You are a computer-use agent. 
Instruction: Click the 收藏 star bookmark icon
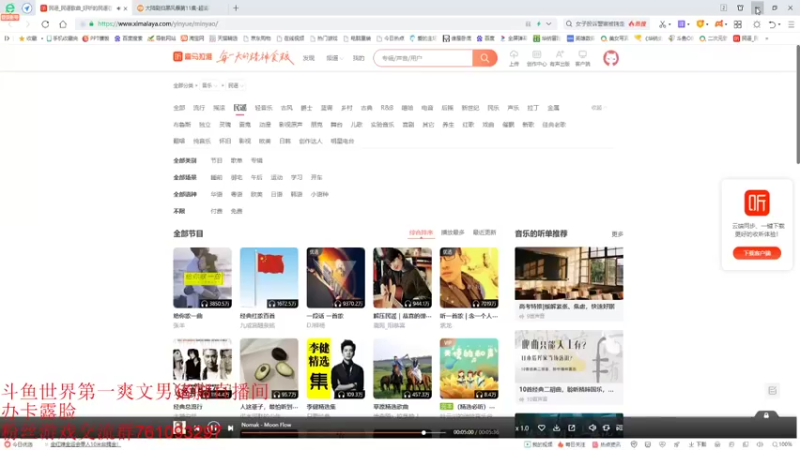[x=21, y=38]
